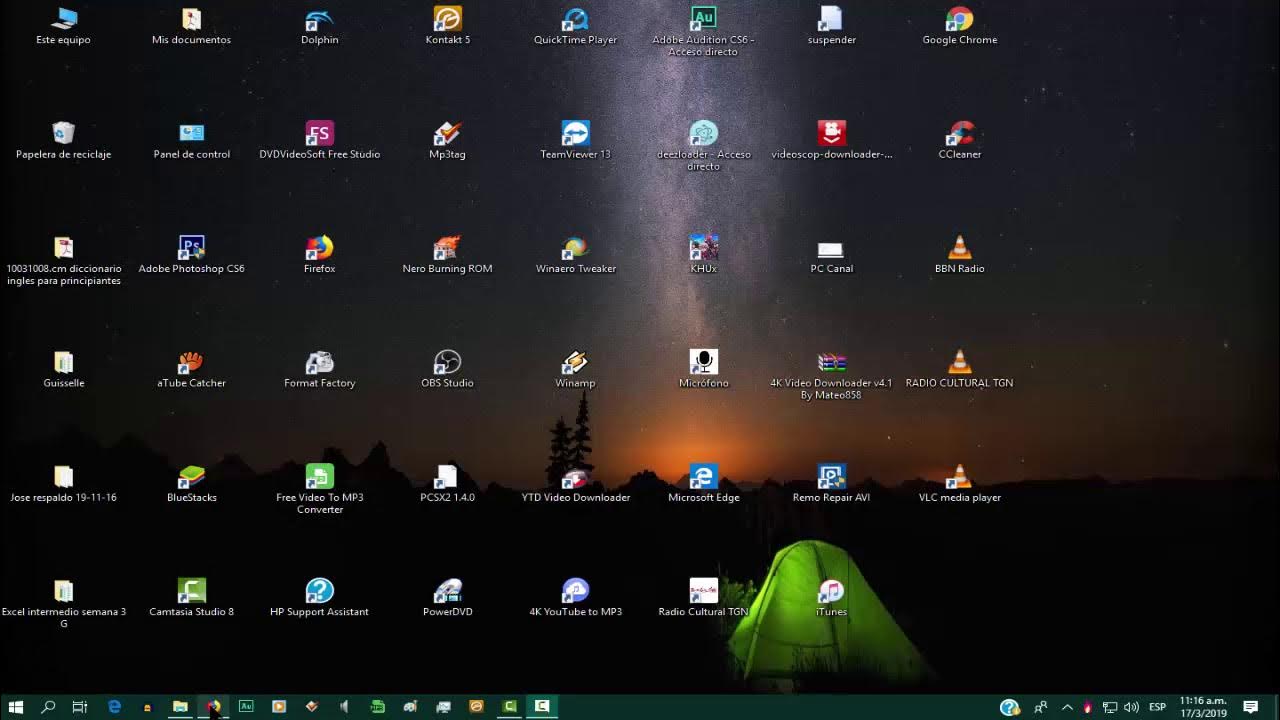Select the CCleaner desktop icon
The width and height of the screenshot is (1280, 720).
[x=959, y=141]
